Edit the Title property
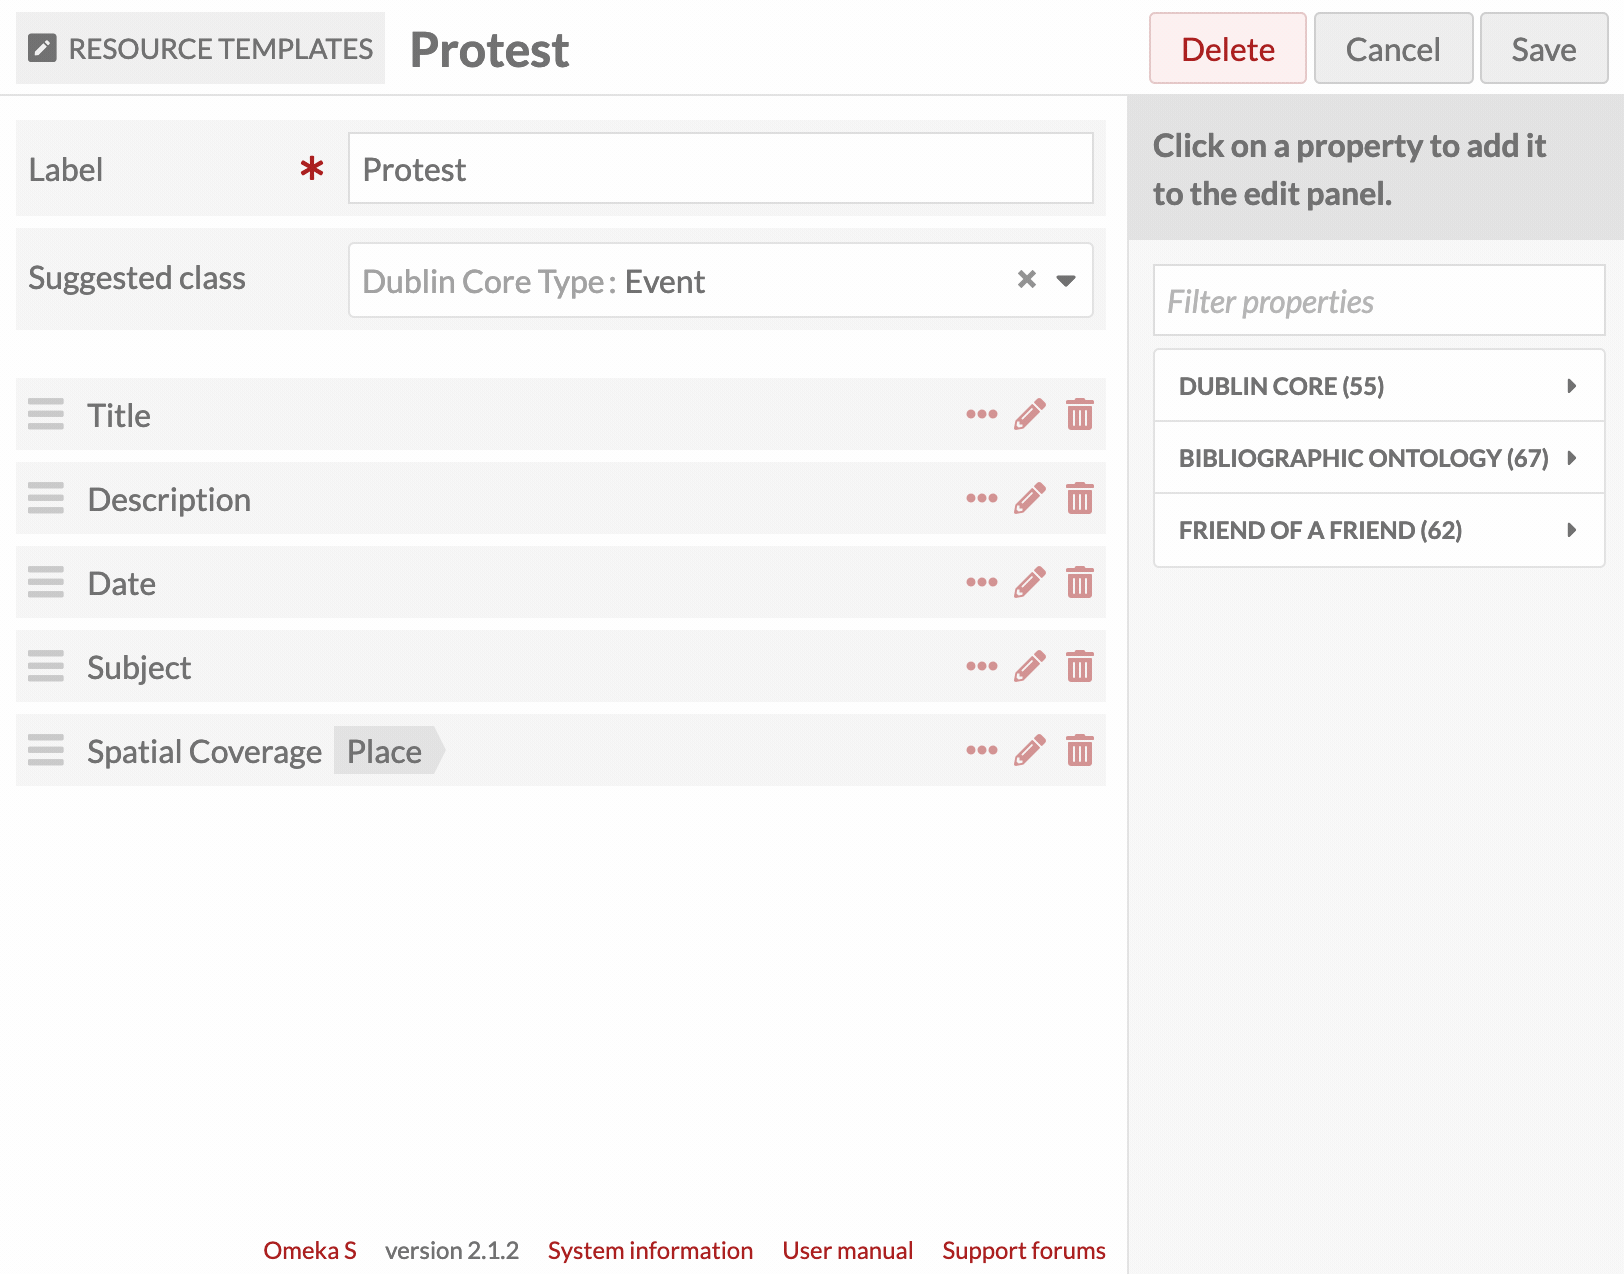This screenshot has width=1624, height=1274. pos(1030,414)
